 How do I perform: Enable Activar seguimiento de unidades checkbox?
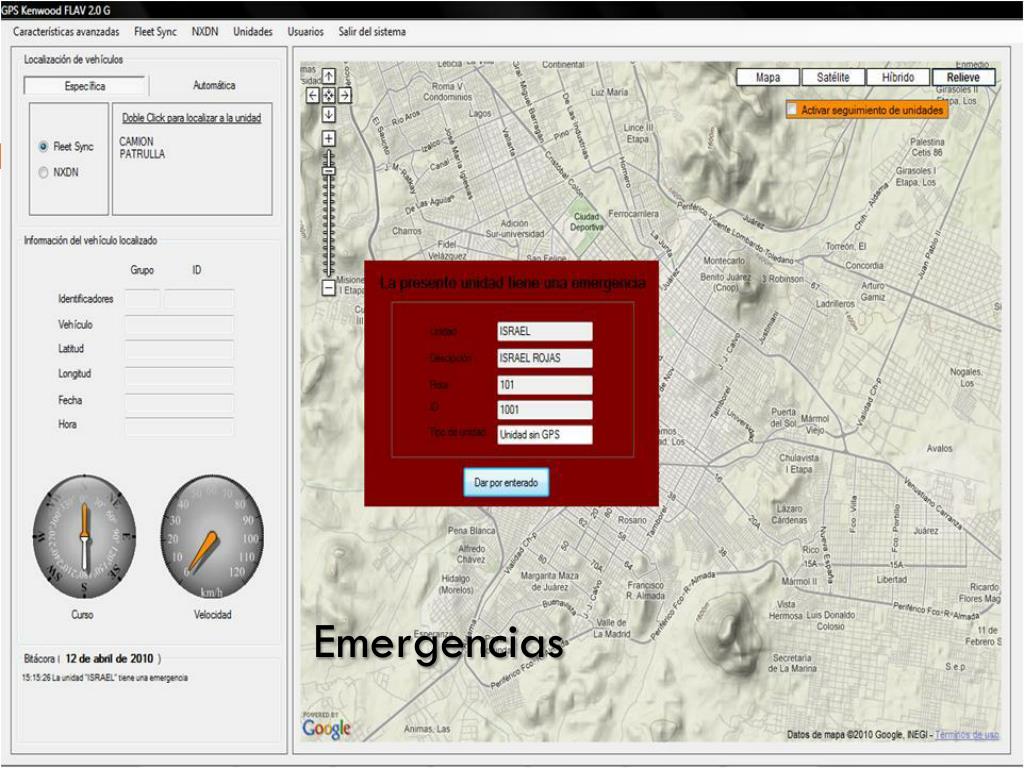pyautogui.click(x=792, y=110)
